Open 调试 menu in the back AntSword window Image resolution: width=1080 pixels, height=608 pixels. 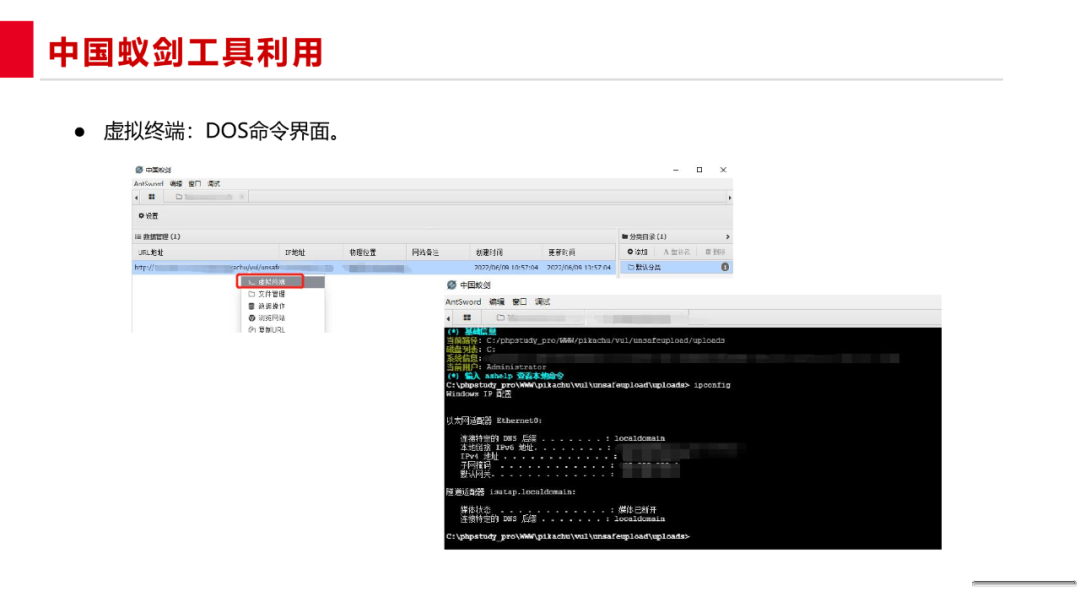pos(214,184)
